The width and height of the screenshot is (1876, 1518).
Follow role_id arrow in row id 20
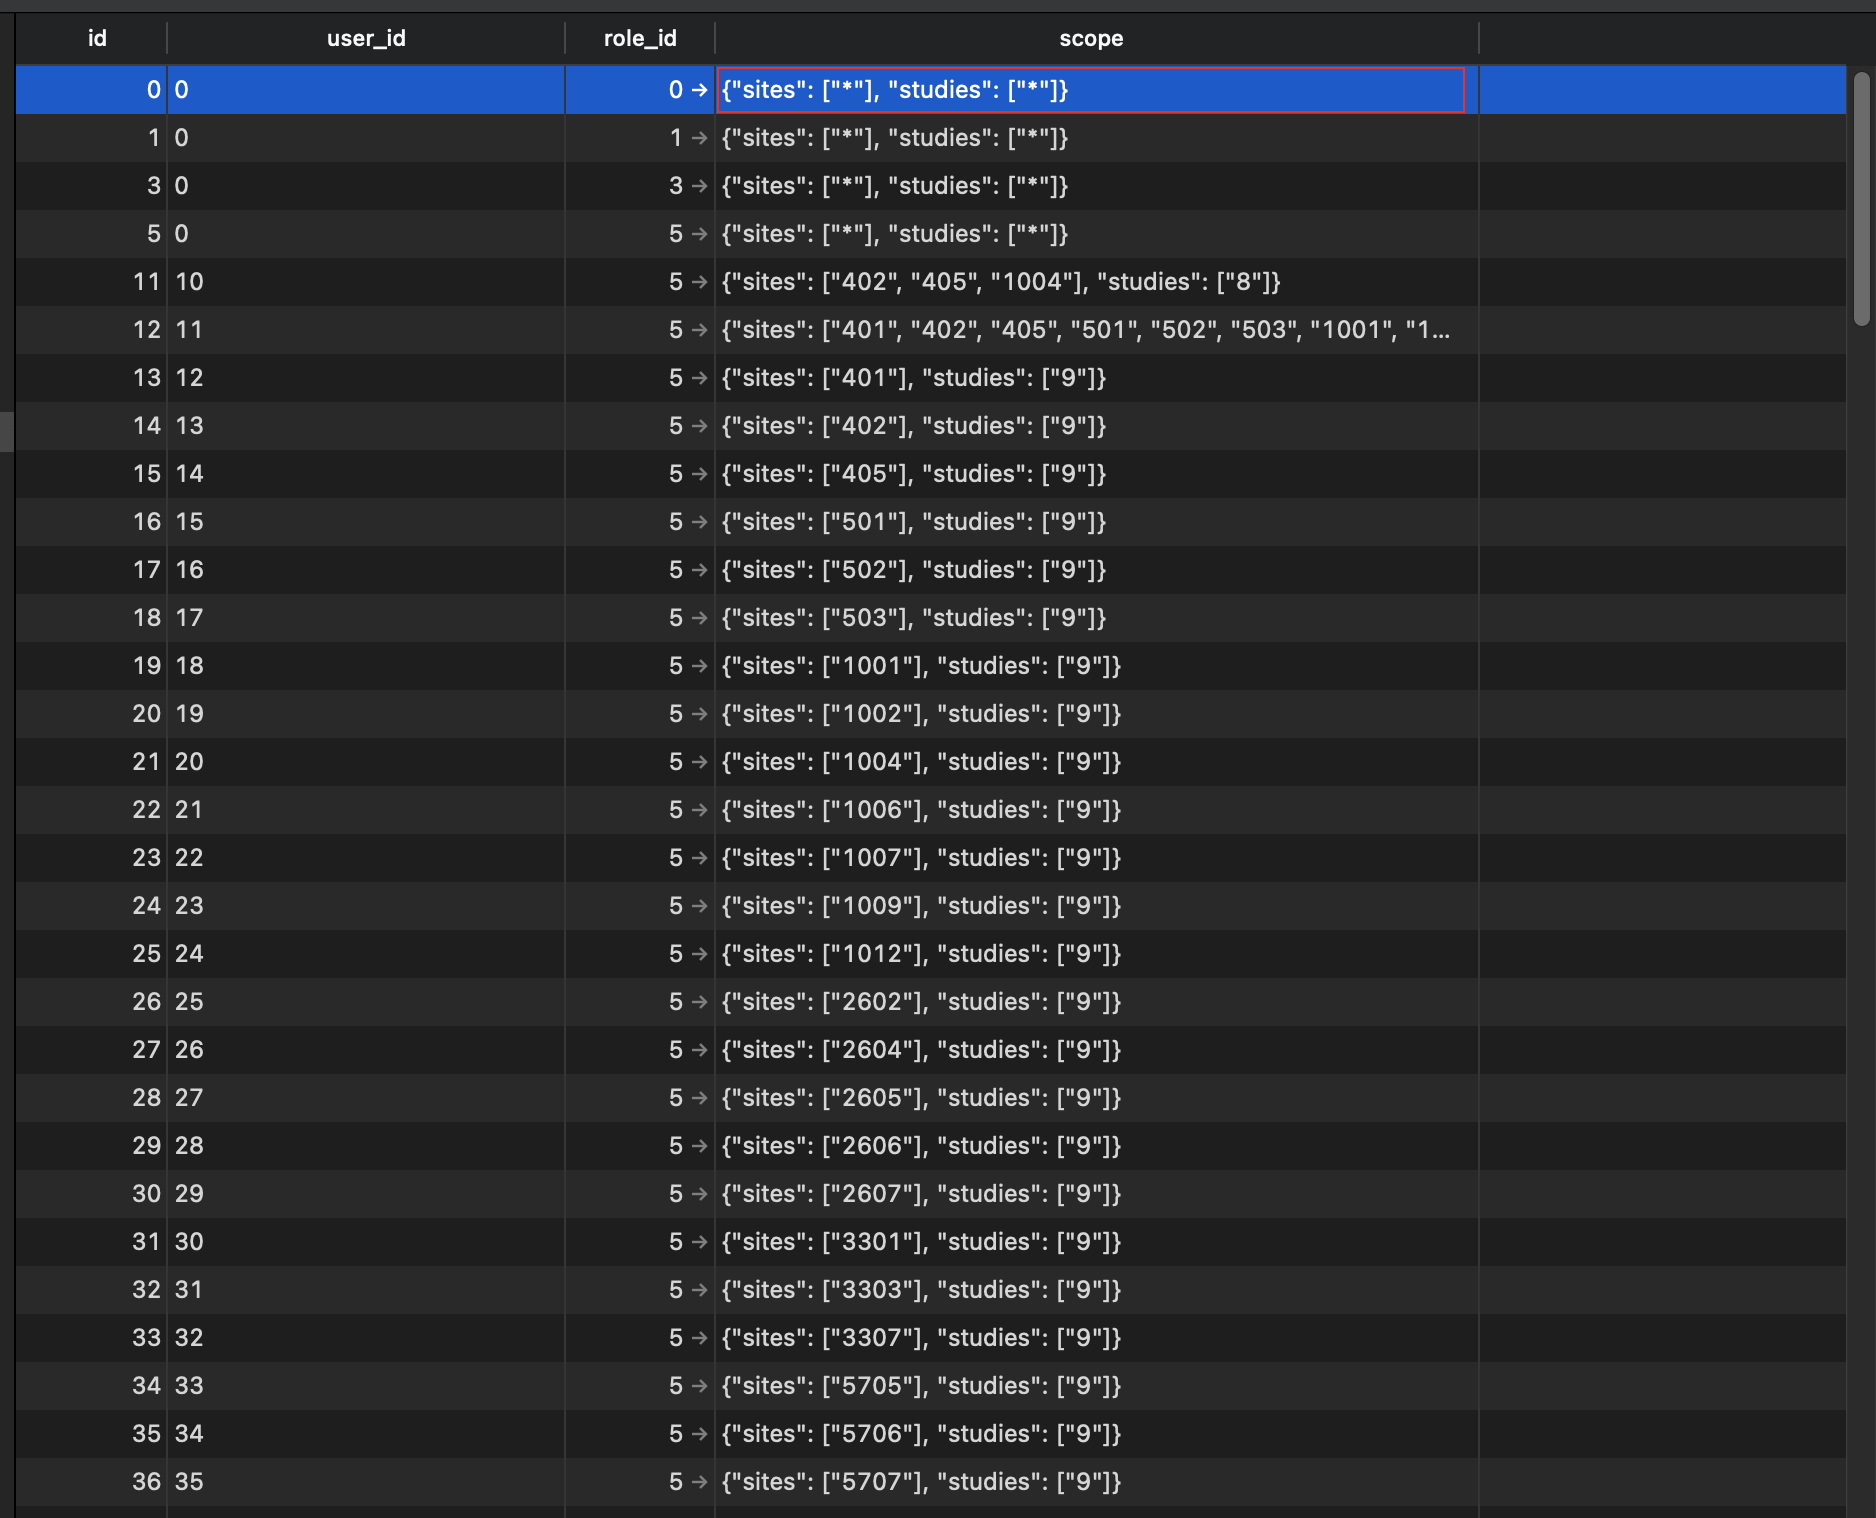coord(699,714)
